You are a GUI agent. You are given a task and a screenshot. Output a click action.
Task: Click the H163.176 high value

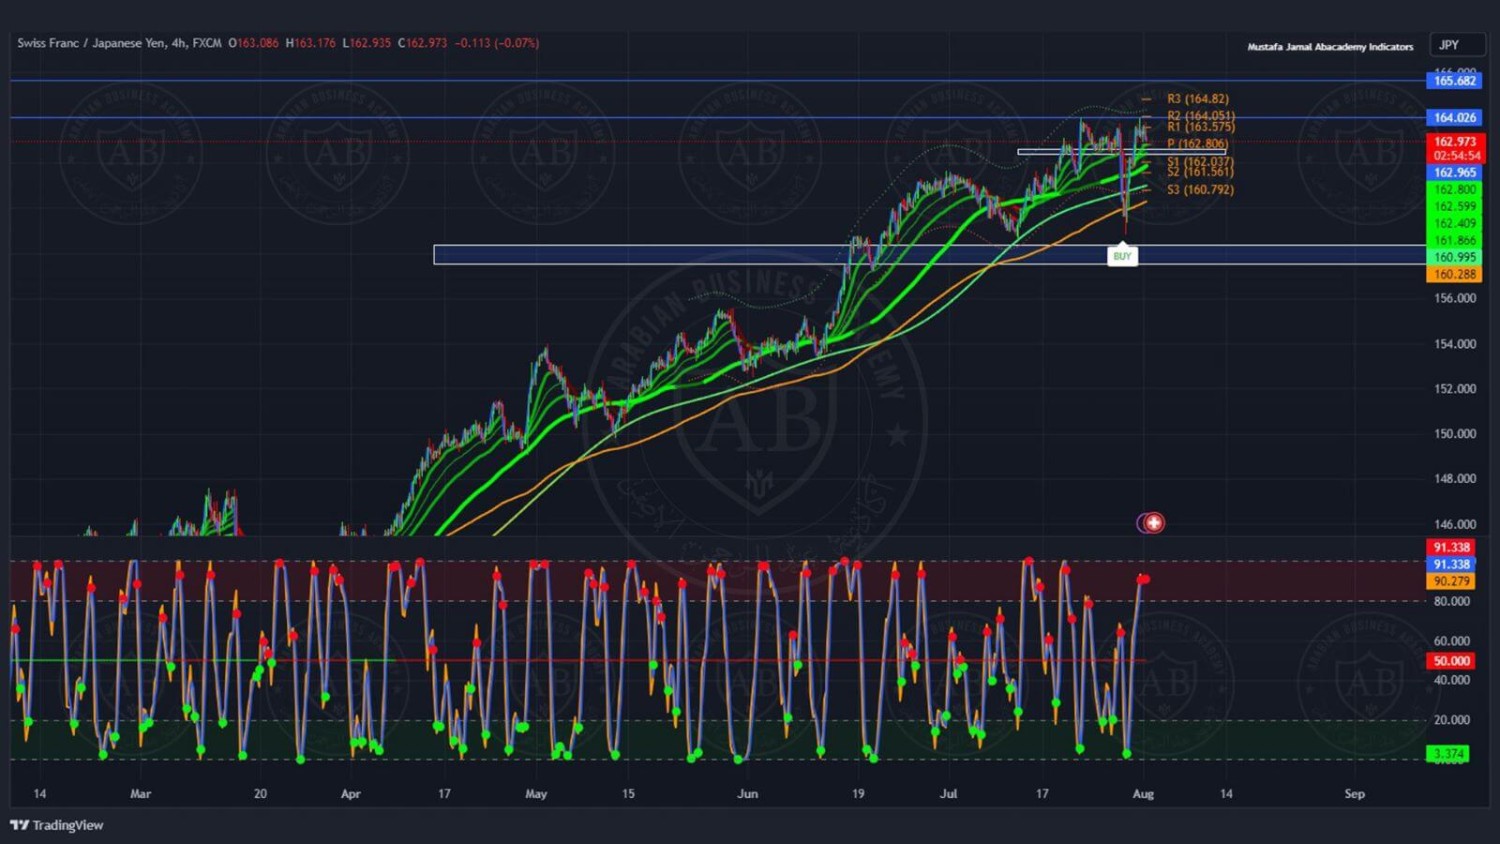(311, 43)
